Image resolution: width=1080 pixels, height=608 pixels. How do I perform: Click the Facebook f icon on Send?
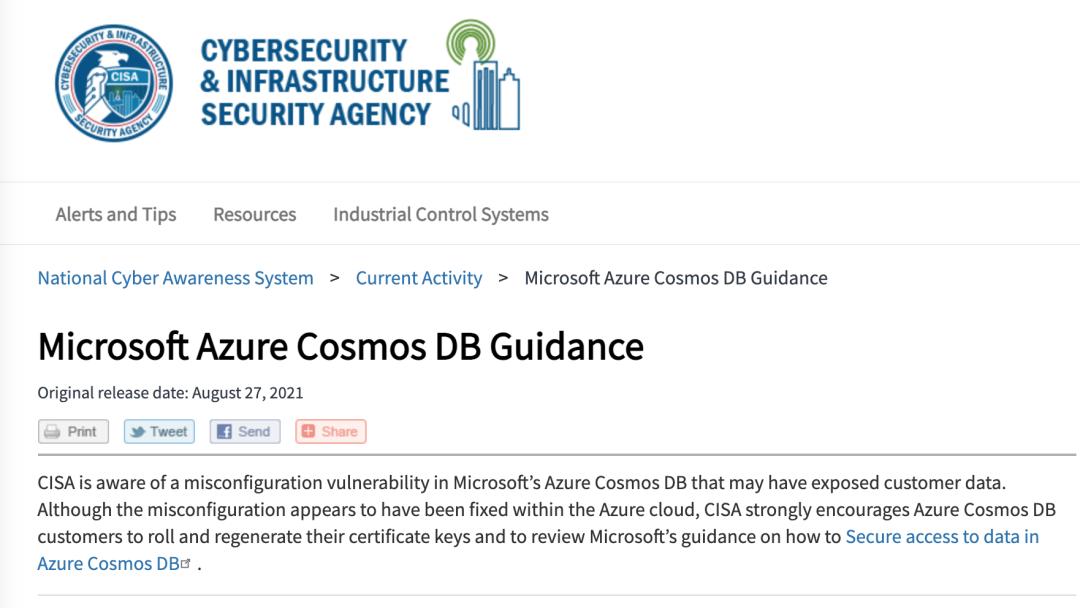[224, 432]
